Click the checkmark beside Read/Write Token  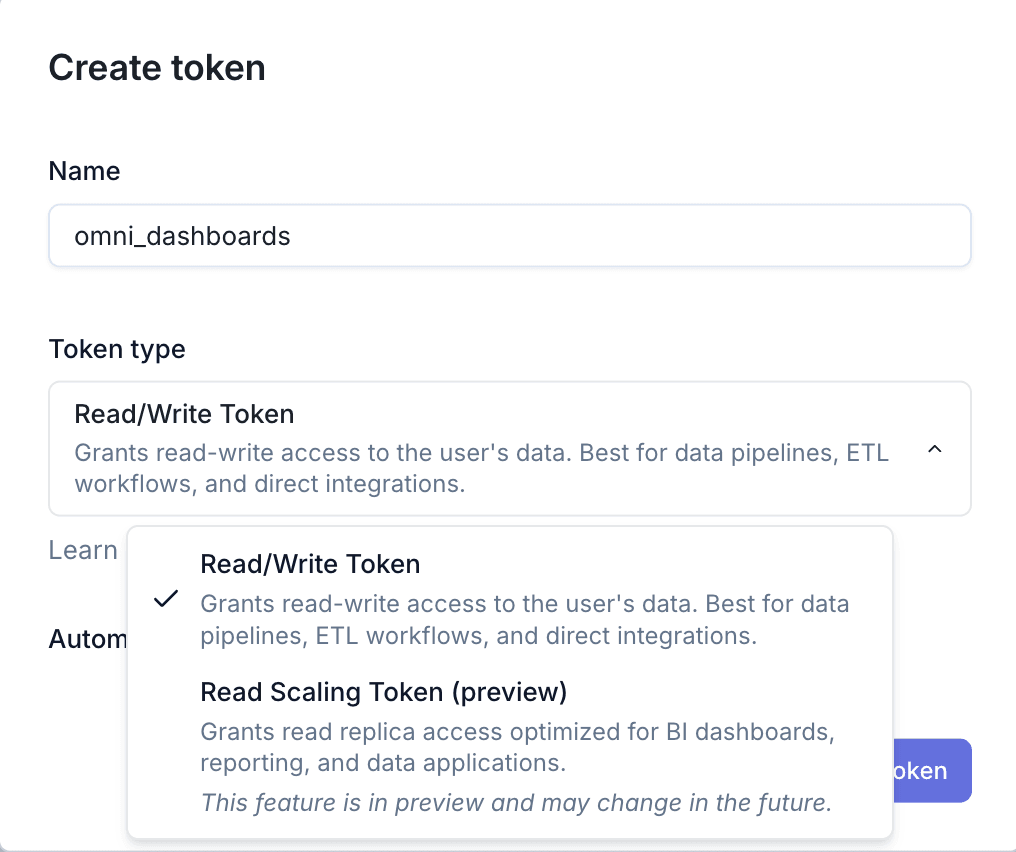coord(166,599)
